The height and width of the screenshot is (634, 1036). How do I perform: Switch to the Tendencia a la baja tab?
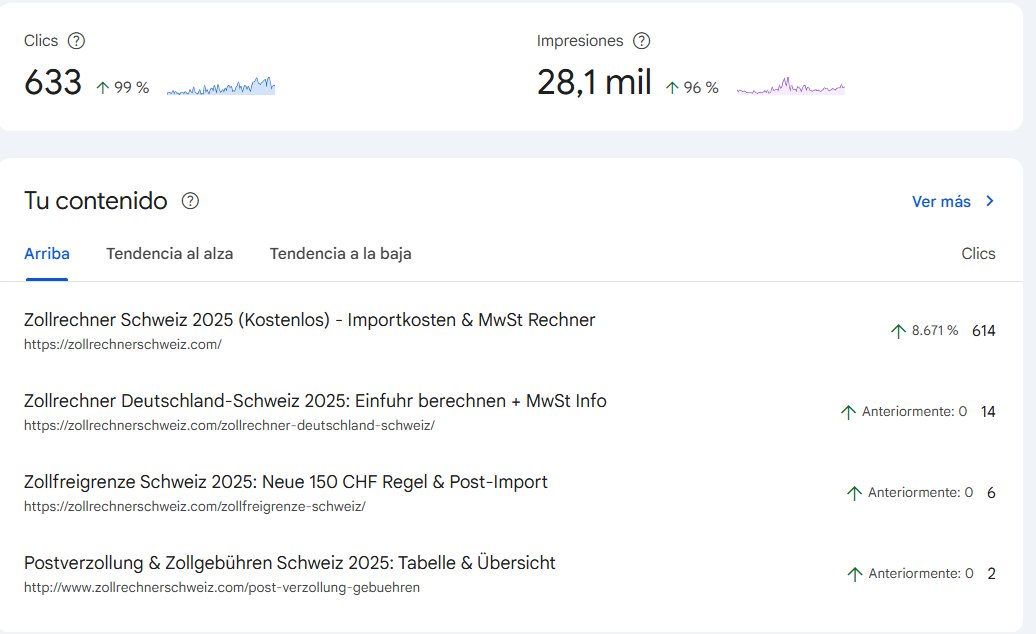tap(339, 253)
